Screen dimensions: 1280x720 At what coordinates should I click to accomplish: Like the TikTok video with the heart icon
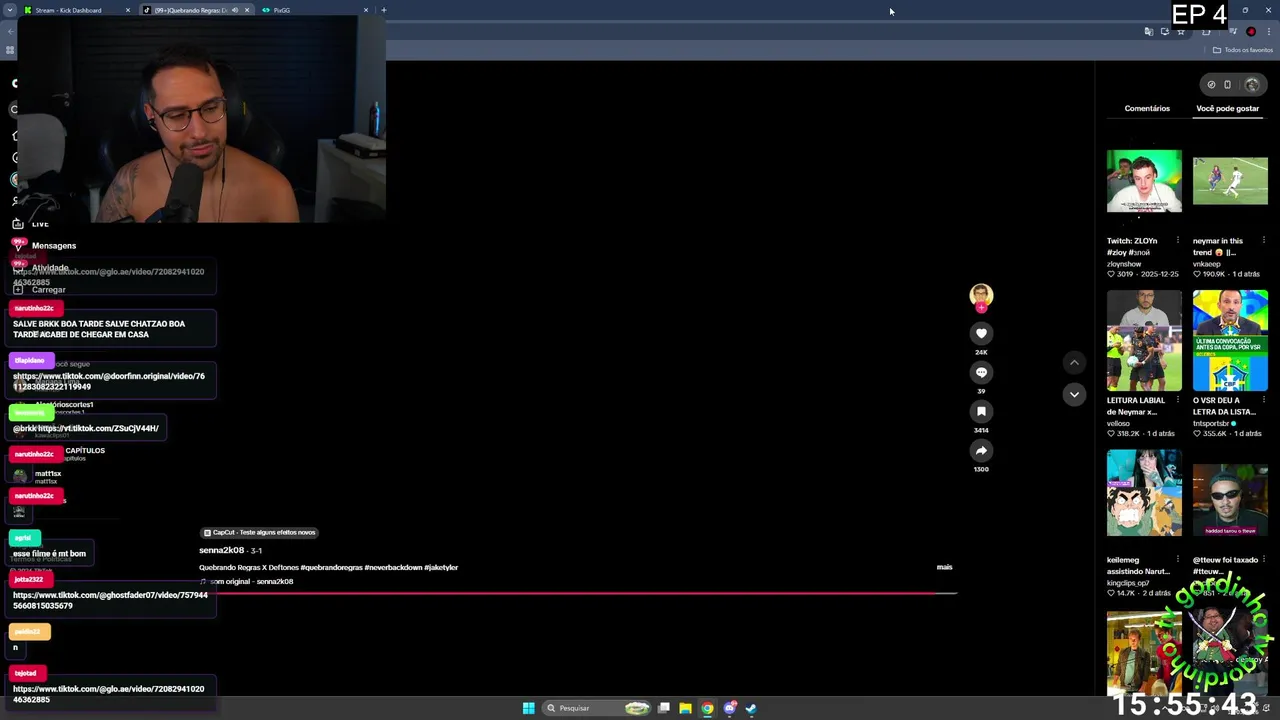(x=981, y=333)
